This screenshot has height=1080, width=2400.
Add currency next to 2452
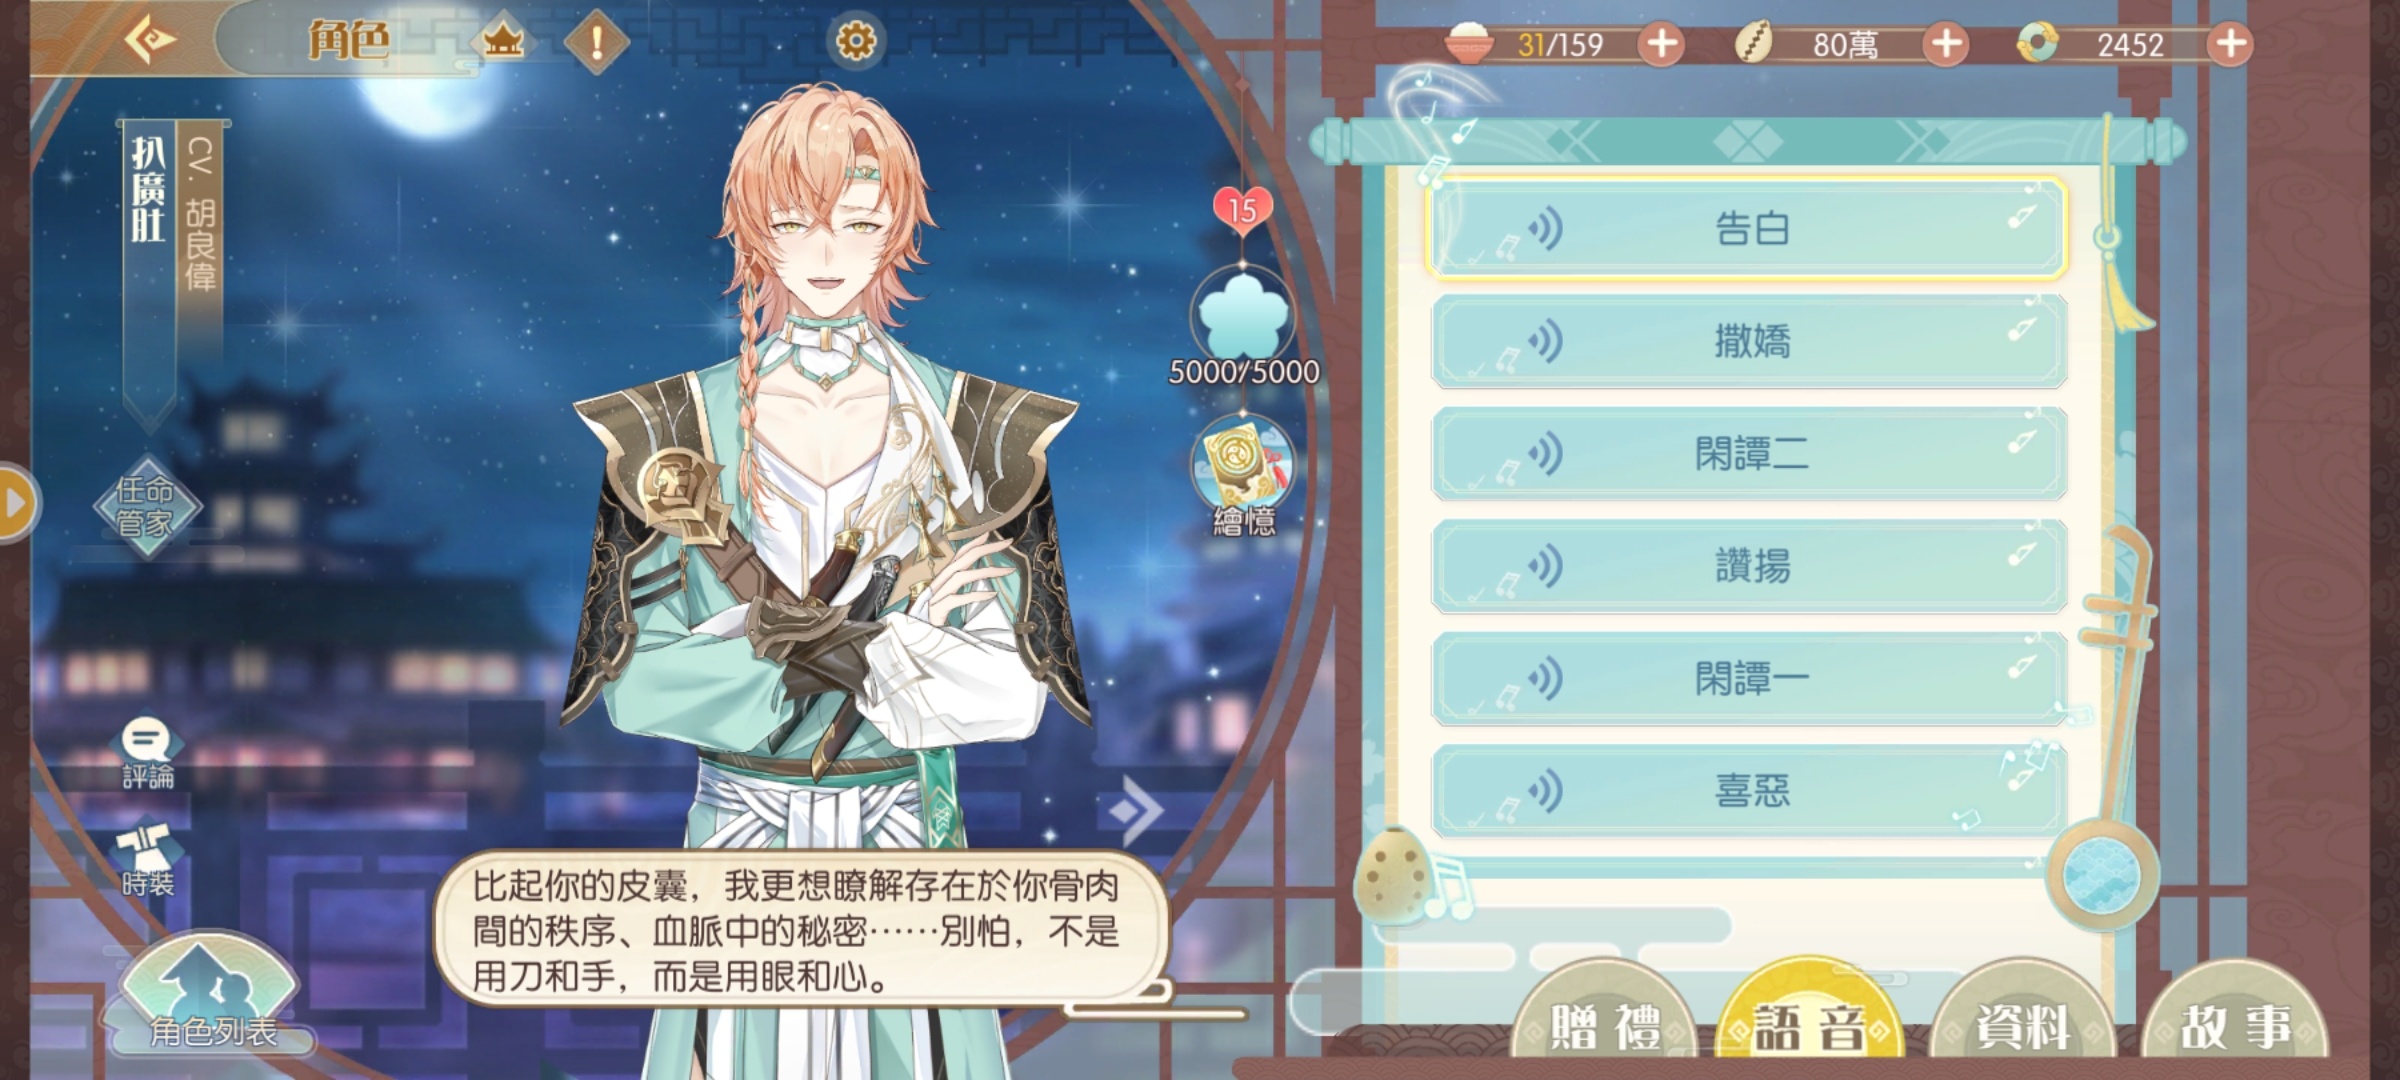click(x=2229, y=44)
